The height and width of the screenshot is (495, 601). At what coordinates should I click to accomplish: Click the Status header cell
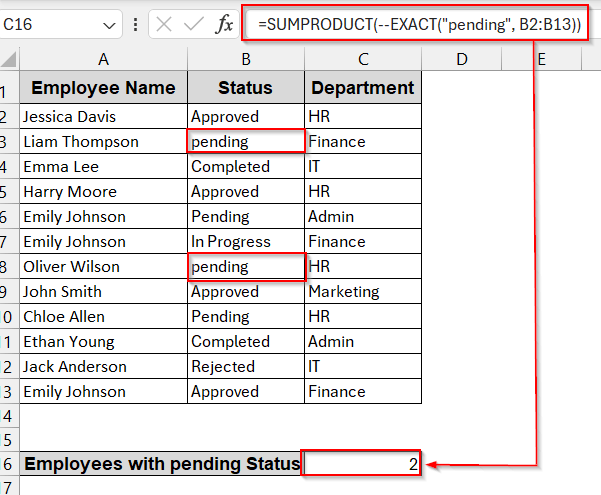point(245,88)
